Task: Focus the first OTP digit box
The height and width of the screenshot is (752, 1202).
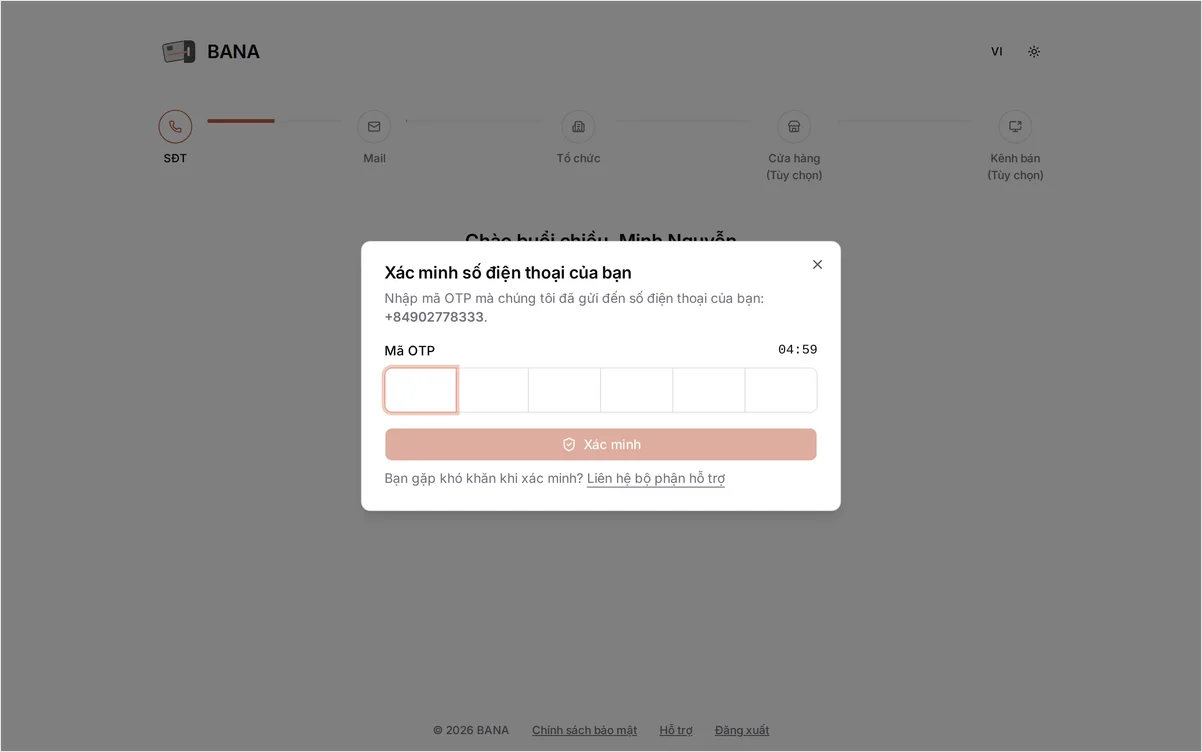Action: pos(421,390)
